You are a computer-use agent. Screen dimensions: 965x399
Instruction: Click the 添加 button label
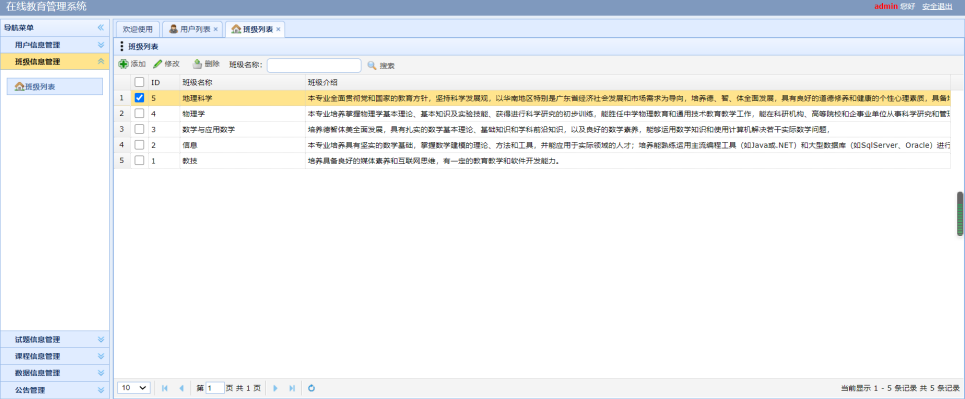click(138, 64)
